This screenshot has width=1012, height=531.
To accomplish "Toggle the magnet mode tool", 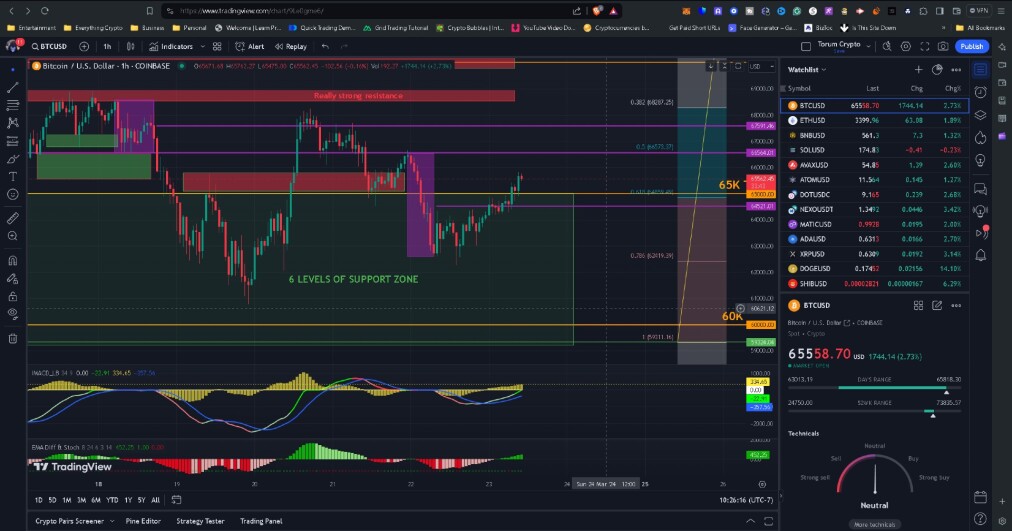I will [x=12, y=261].
